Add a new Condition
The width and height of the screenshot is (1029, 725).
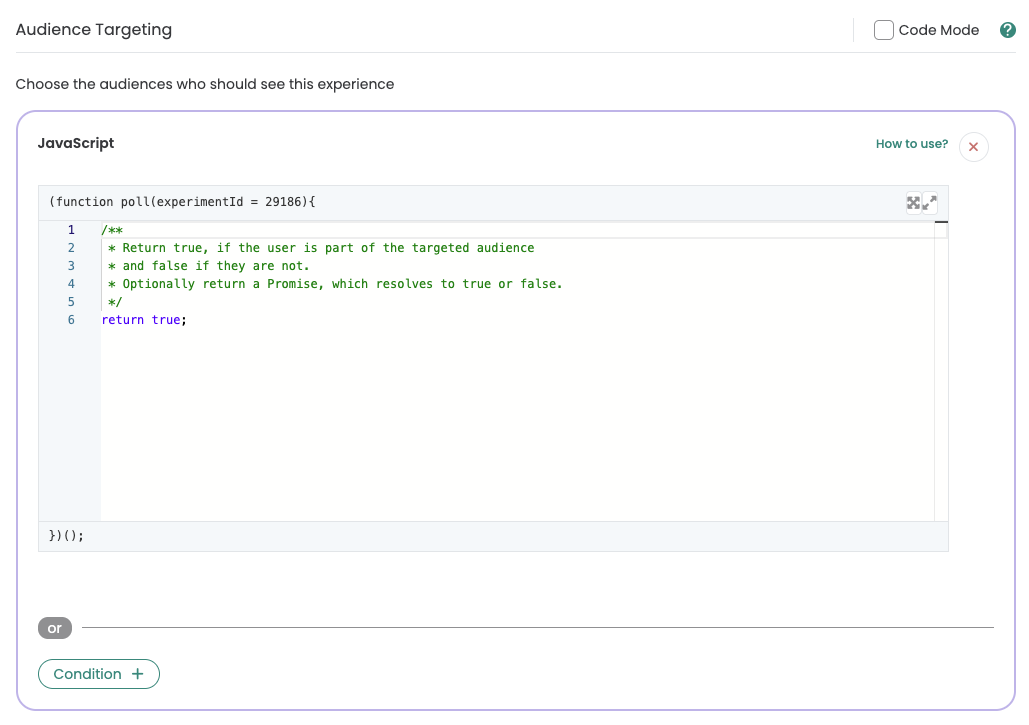[x=98, y=674]
